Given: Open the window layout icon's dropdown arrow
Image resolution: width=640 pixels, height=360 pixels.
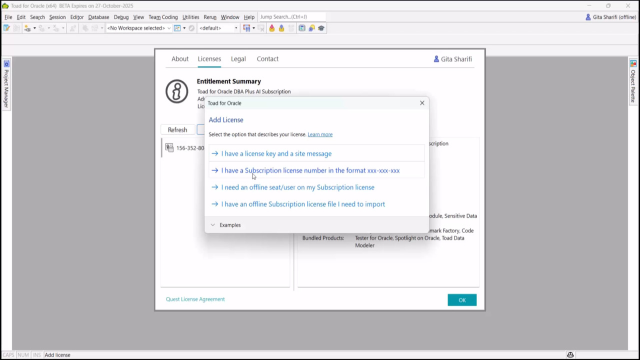Looking at the screenshot, I should click(x=184, y=28).
